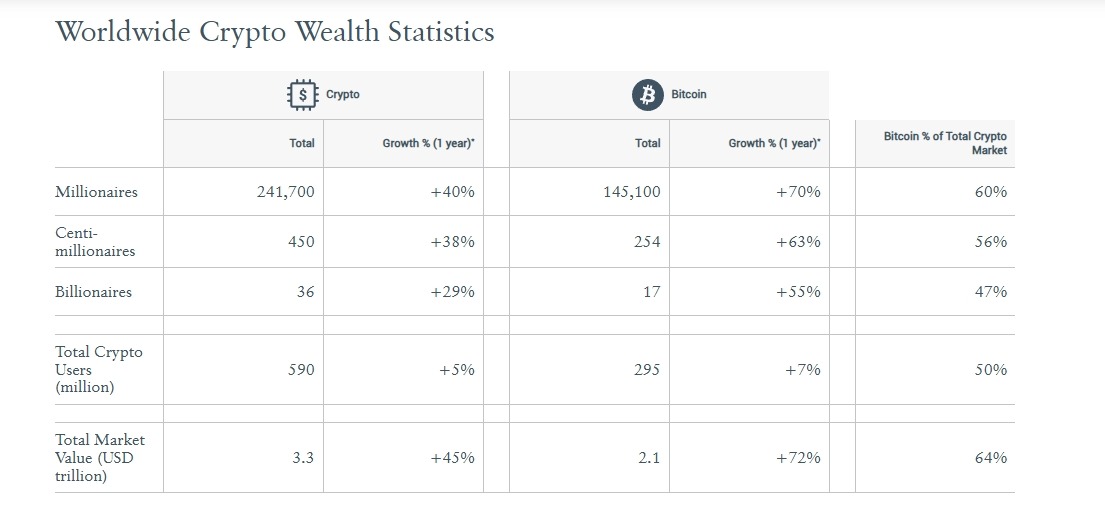Image resolution: width=1105 pixels, height=505 pixels.
Task: Click the Total Market Value row label
Action: [x=100, y=458]
